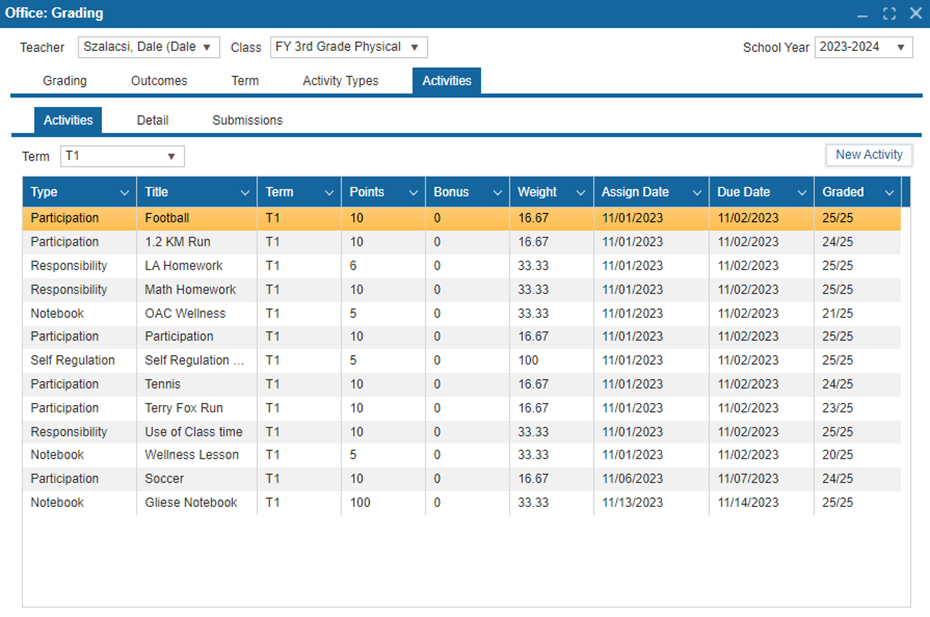Switch to the Outcomes tab

pos(159,81)
